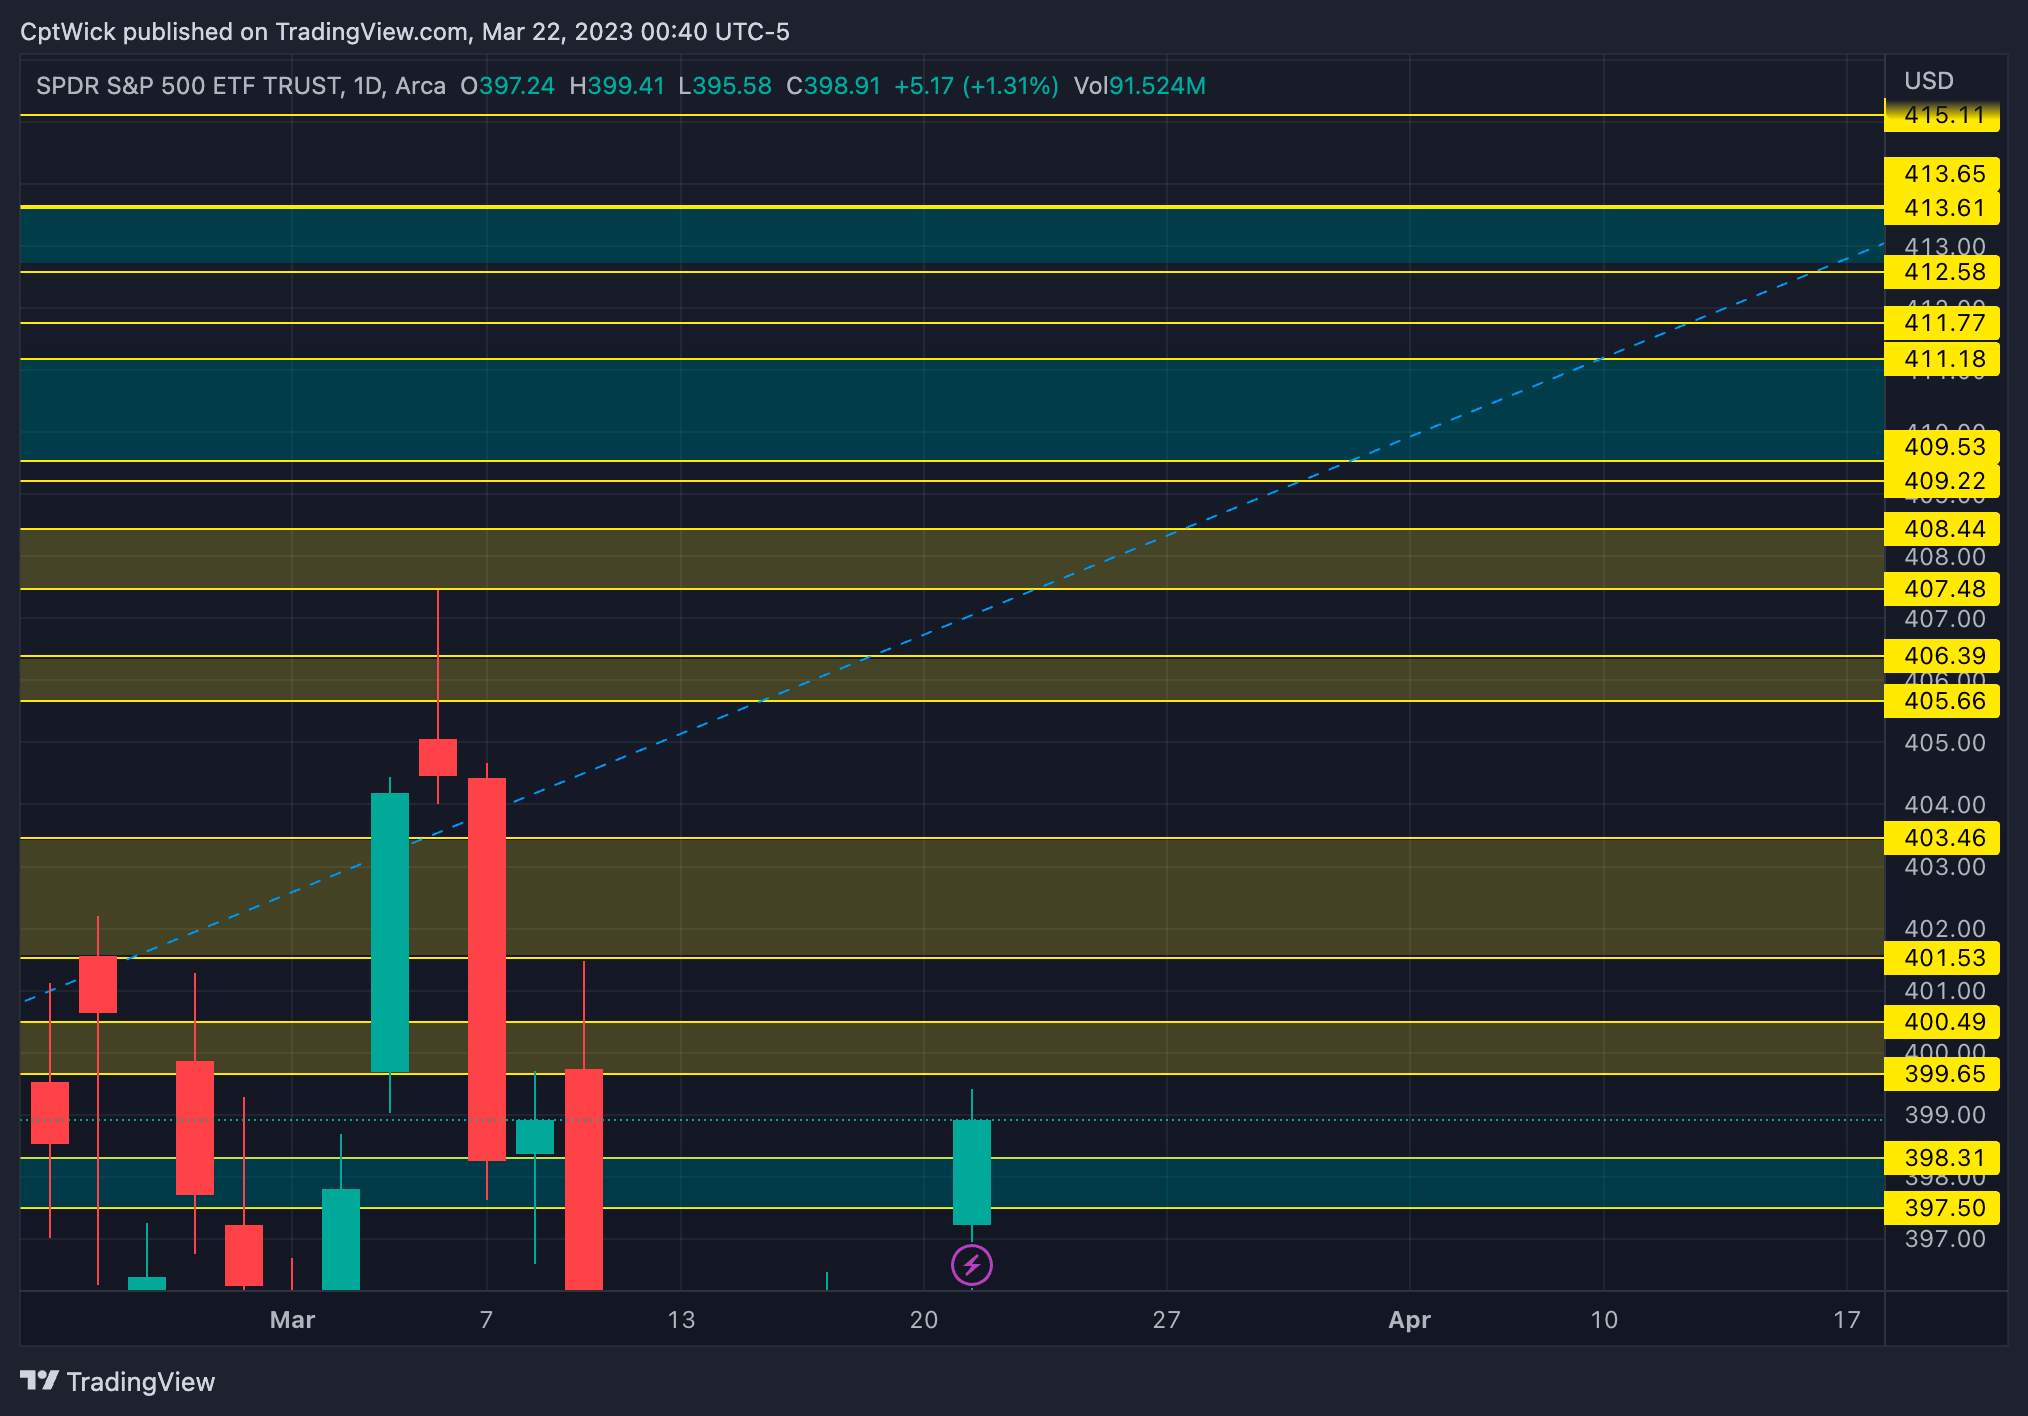Click the TradingView logo at bottom
The image size is (2028, 1416).
pos(117,1382)
